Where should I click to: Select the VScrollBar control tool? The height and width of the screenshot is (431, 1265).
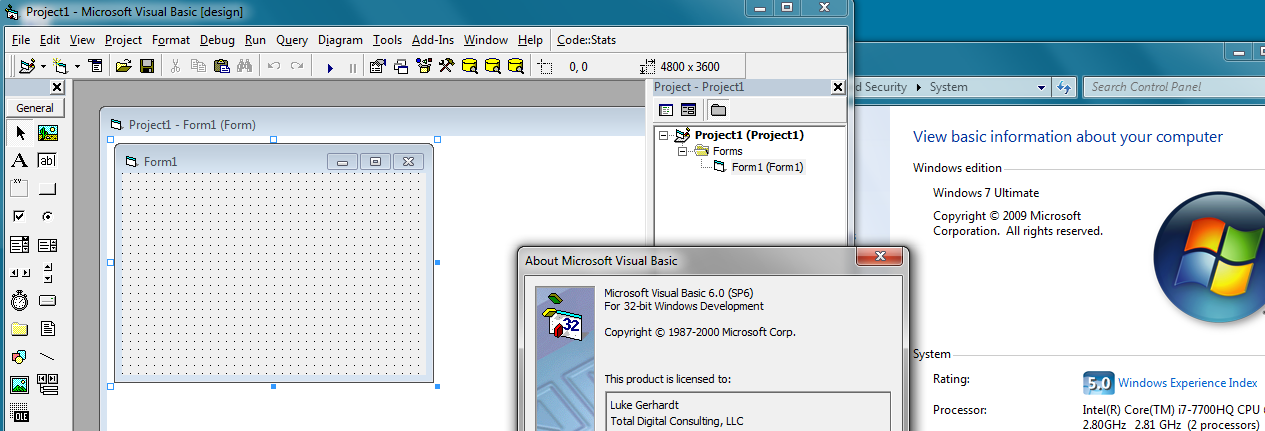[47, 272]
